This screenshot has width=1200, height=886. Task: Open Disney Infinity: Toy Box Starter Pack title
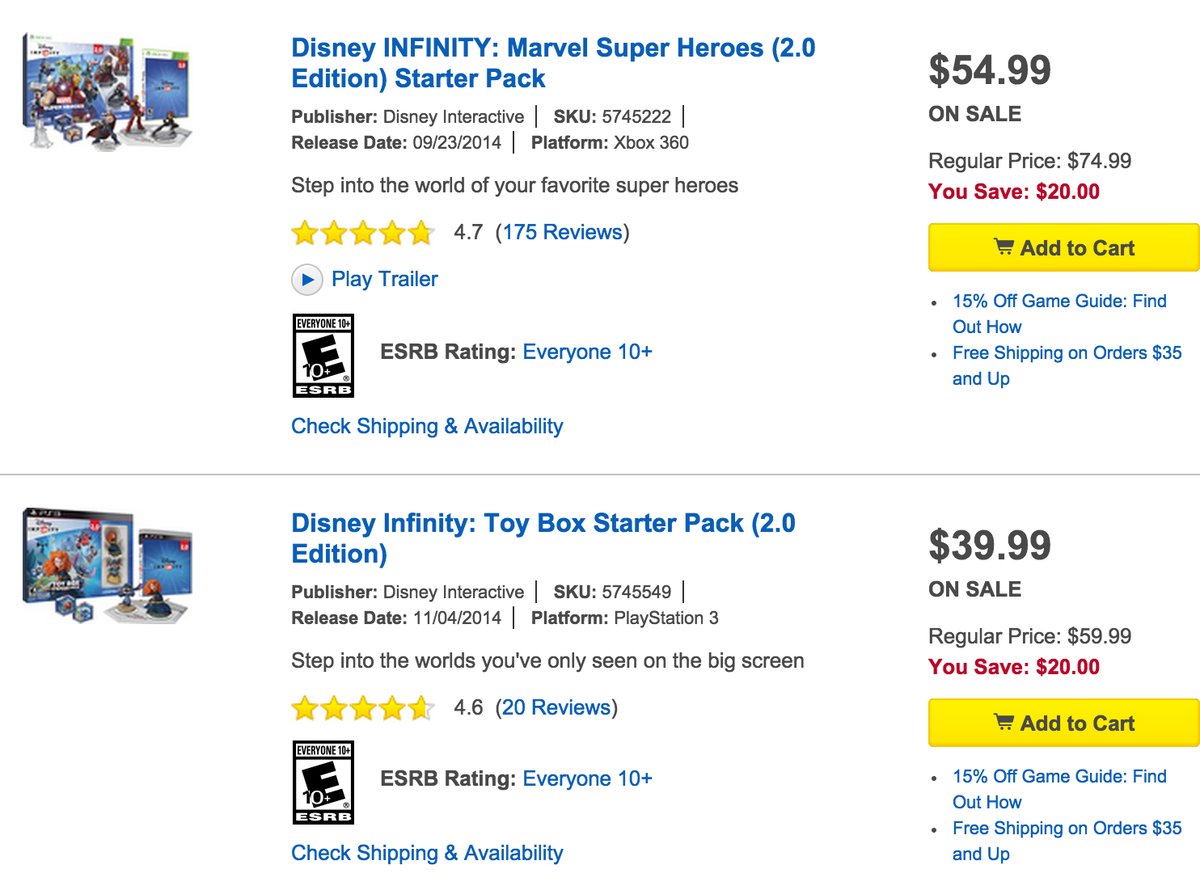[542, 538]
